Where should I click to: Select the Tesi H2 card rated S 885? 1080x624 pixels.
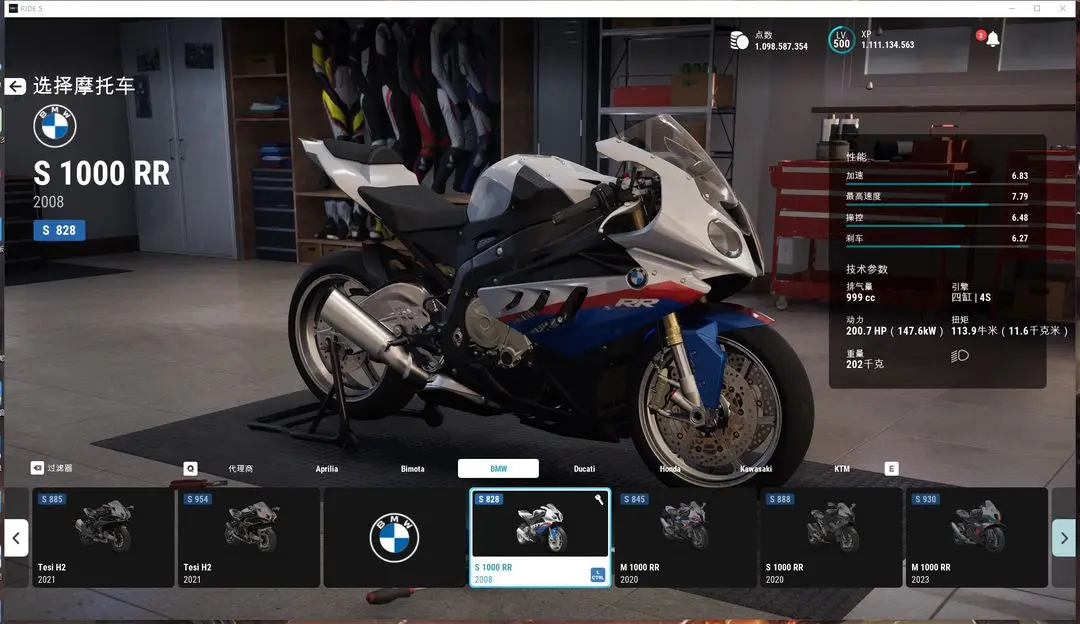point(103,537)
